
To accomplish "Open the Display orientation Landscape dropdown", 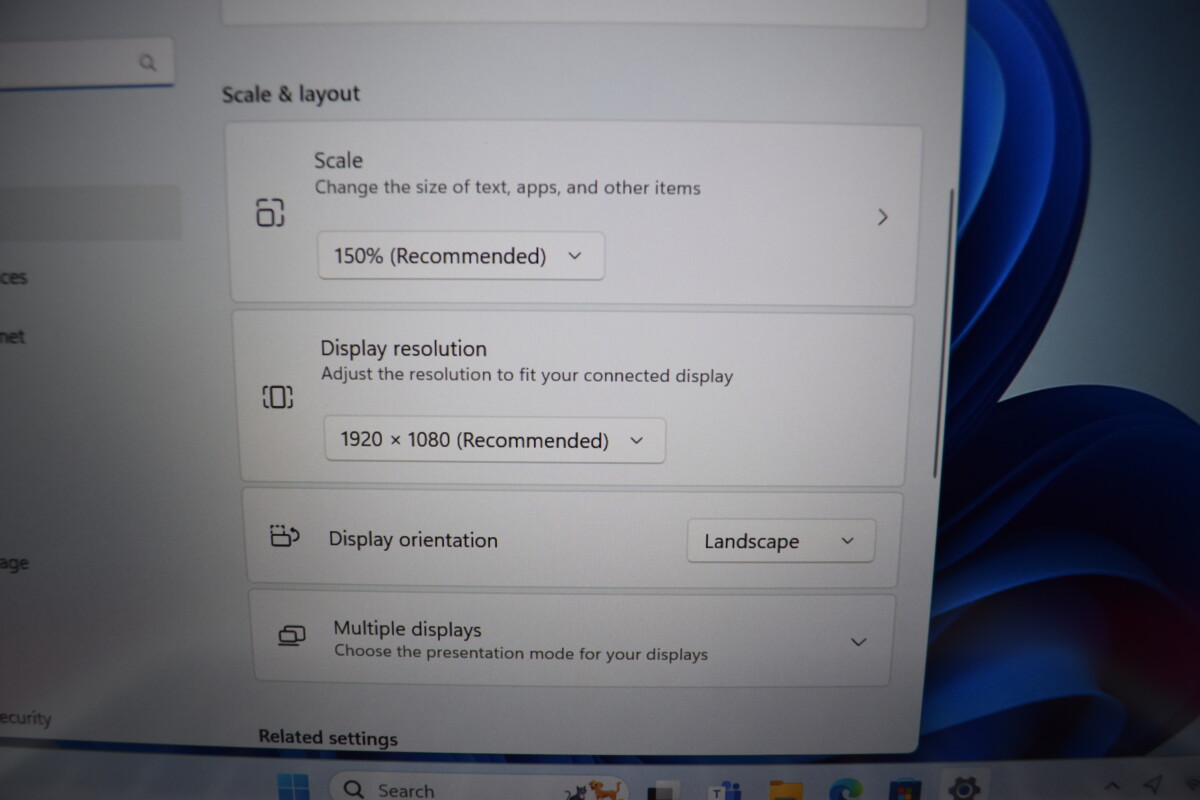I will pyautogui.click(x=781, y=541).
